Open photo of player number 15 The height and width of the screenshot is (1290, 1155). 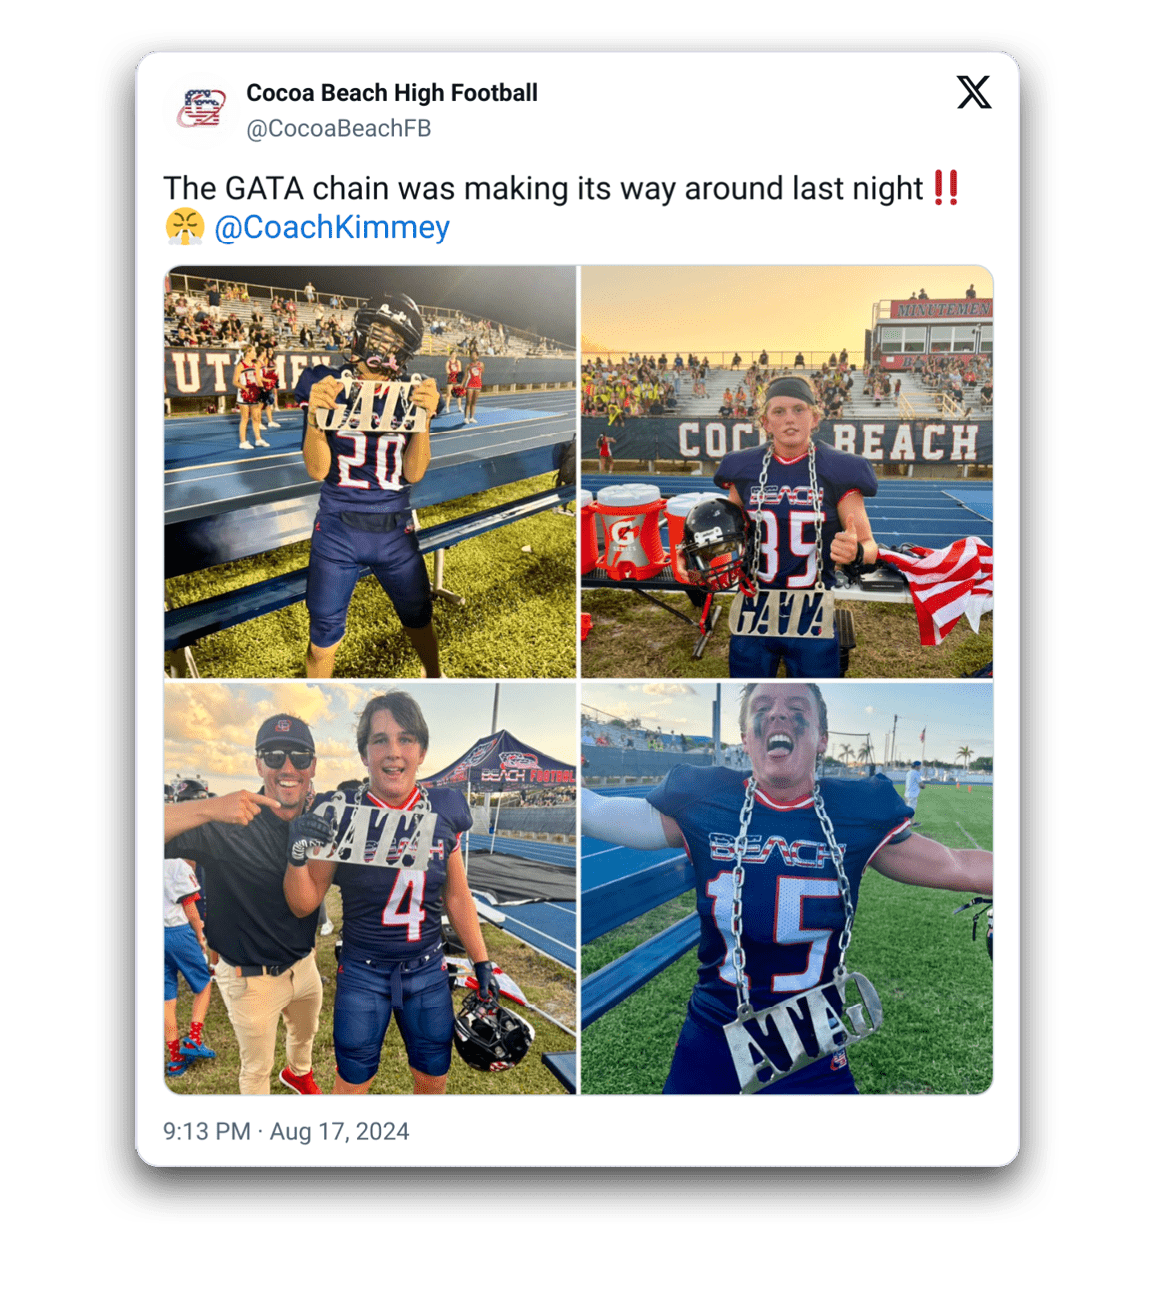coord(787,889)
